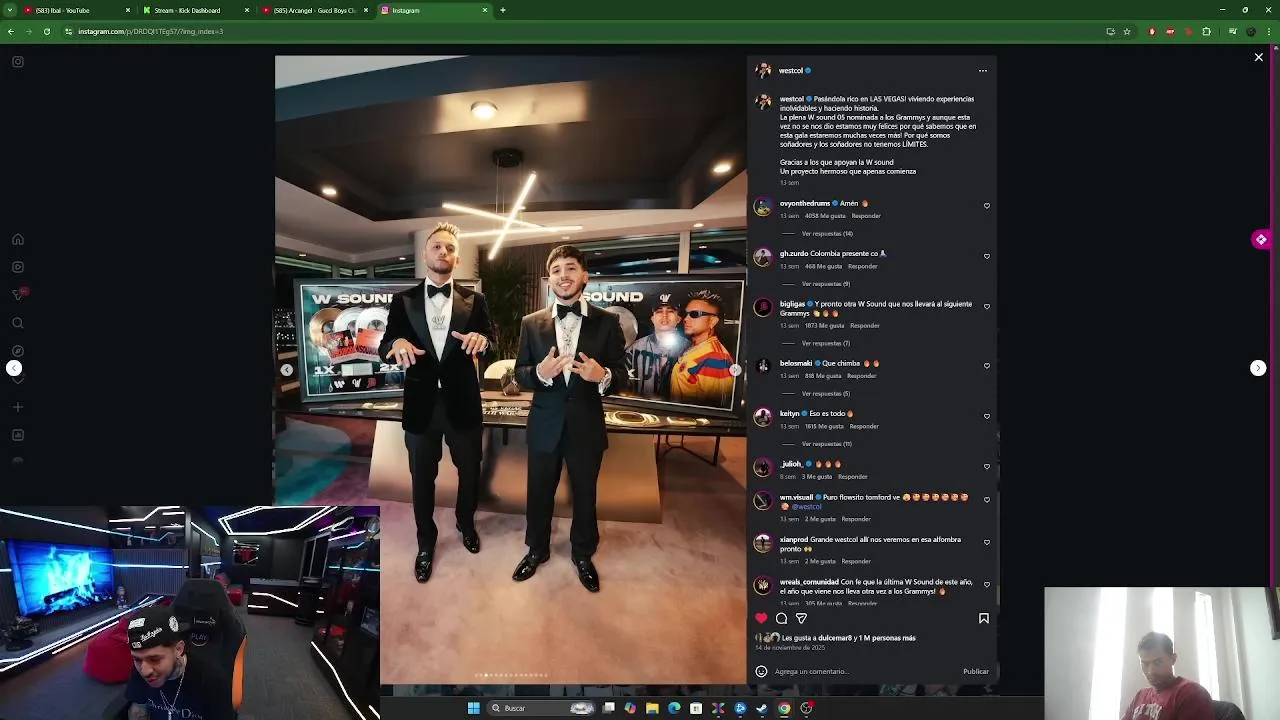
Task: Bookmark this page with star icon
Action: pos(1127,31)
